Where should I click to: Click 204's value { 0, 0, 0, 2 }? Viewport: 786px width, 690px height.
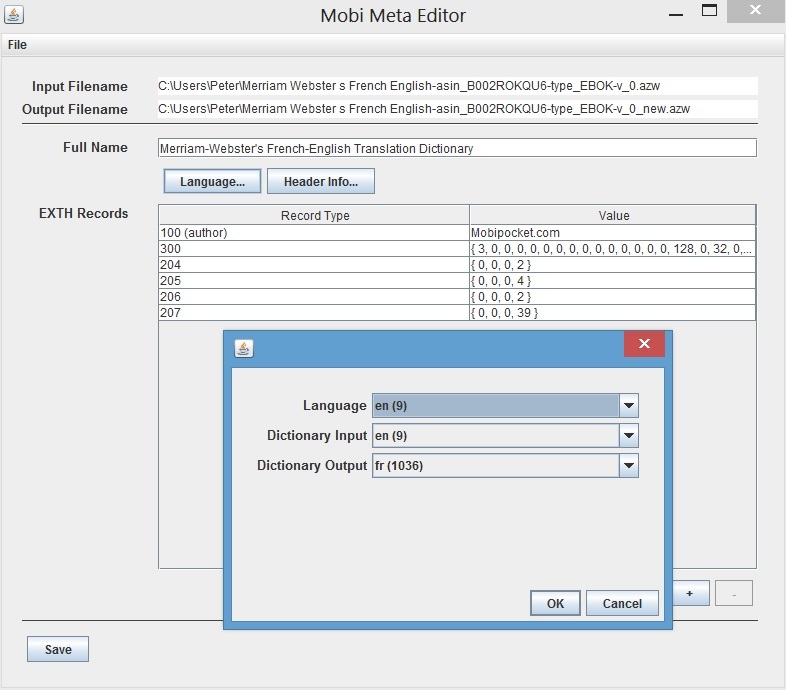coord(613,265)
